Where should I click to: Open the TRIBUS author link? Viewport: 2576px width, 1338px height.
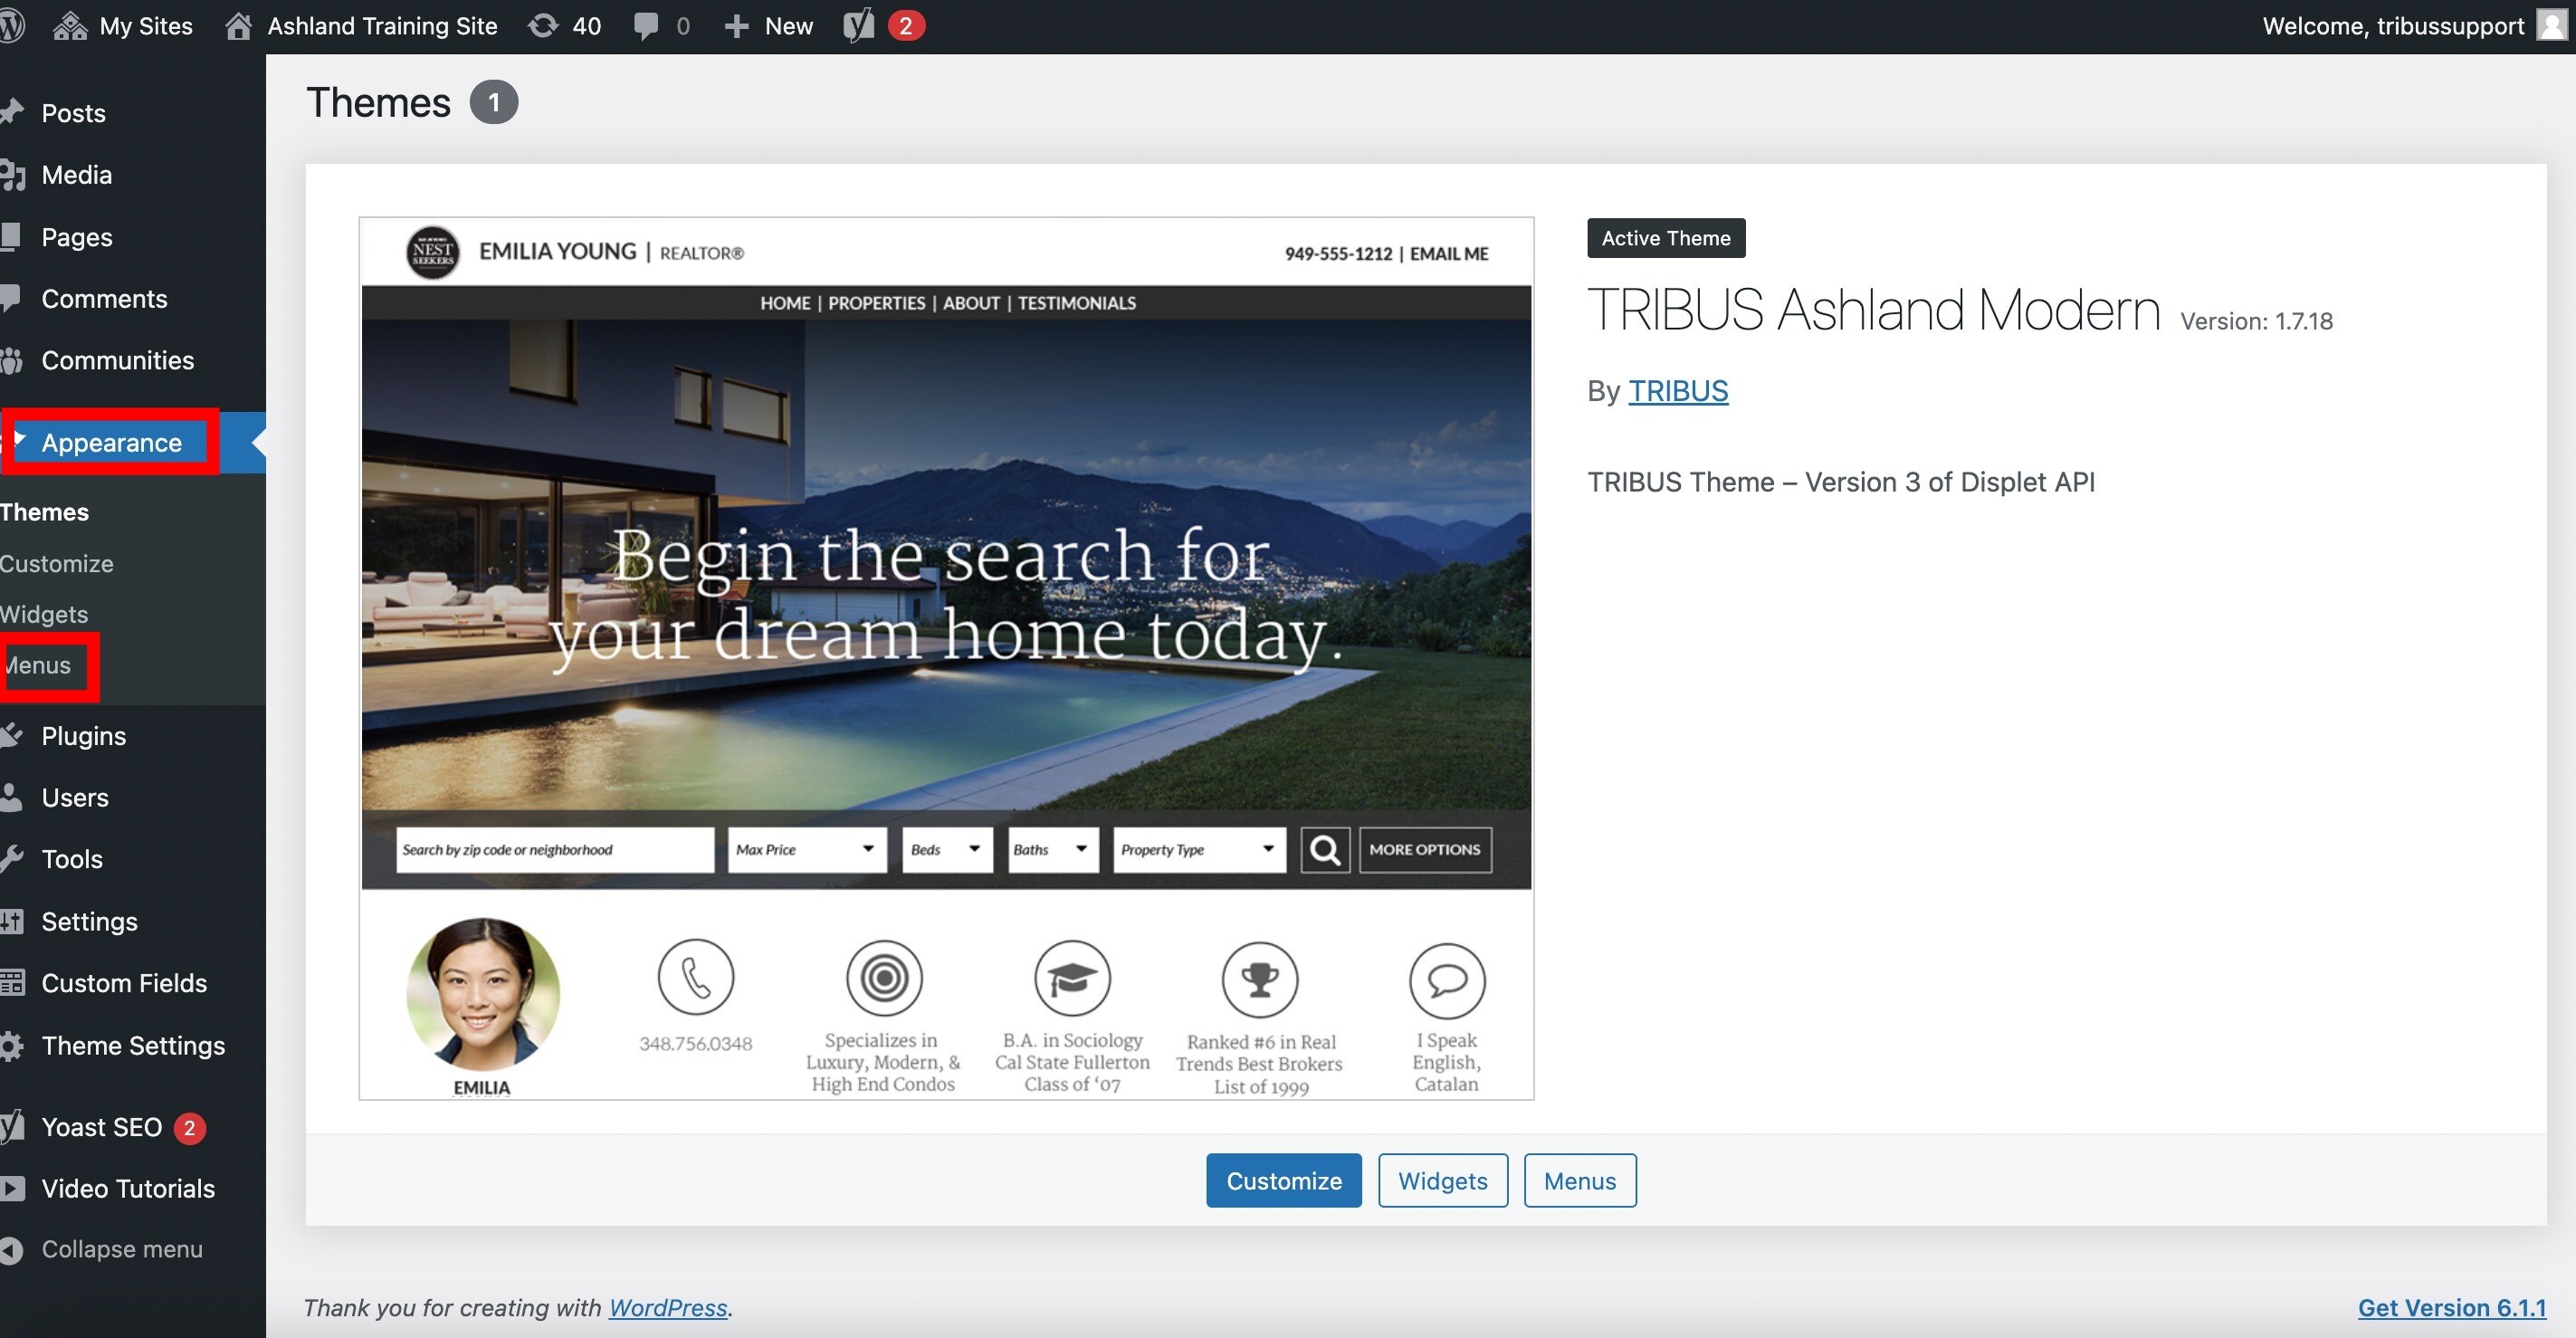click(x=1678, y=391)
